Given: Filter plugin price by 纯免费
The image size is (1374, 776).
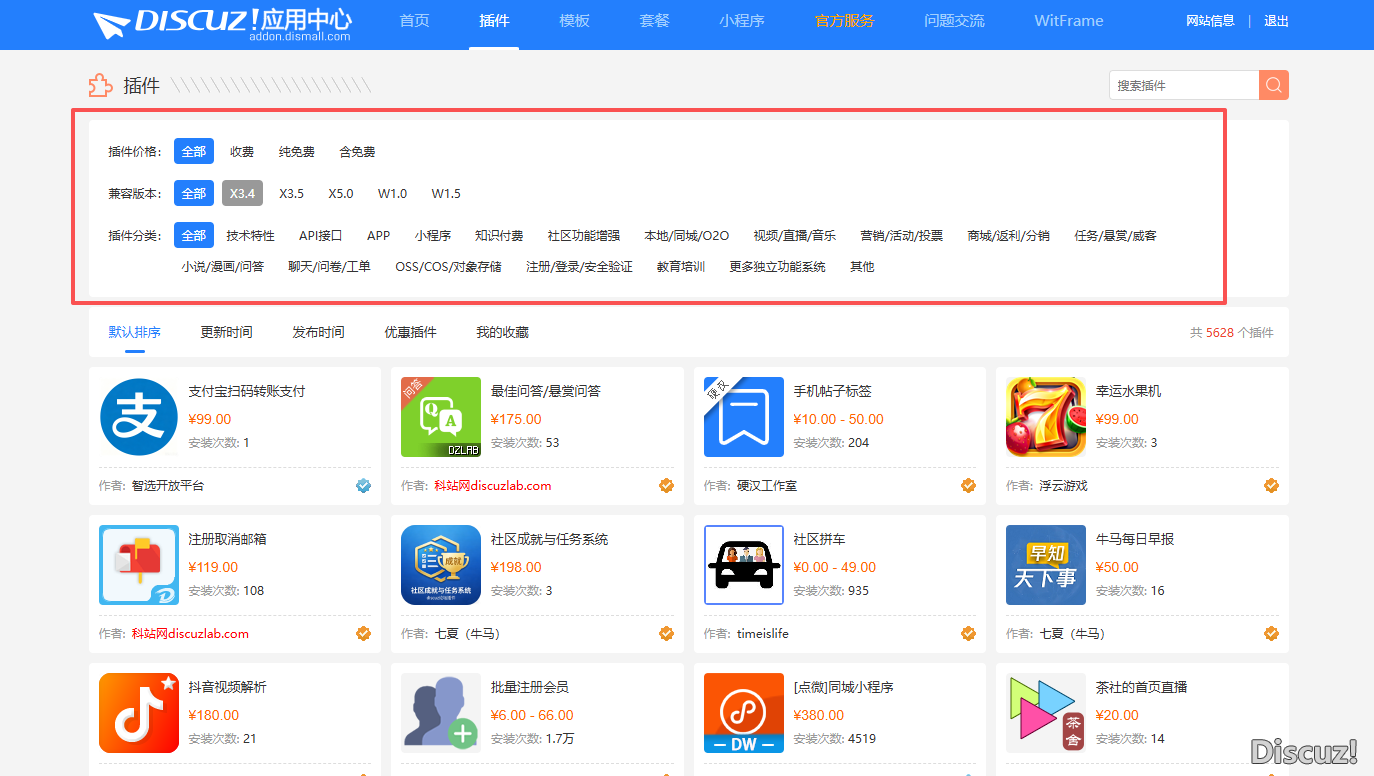Looking at the screenshot, I should coord(297,152).
